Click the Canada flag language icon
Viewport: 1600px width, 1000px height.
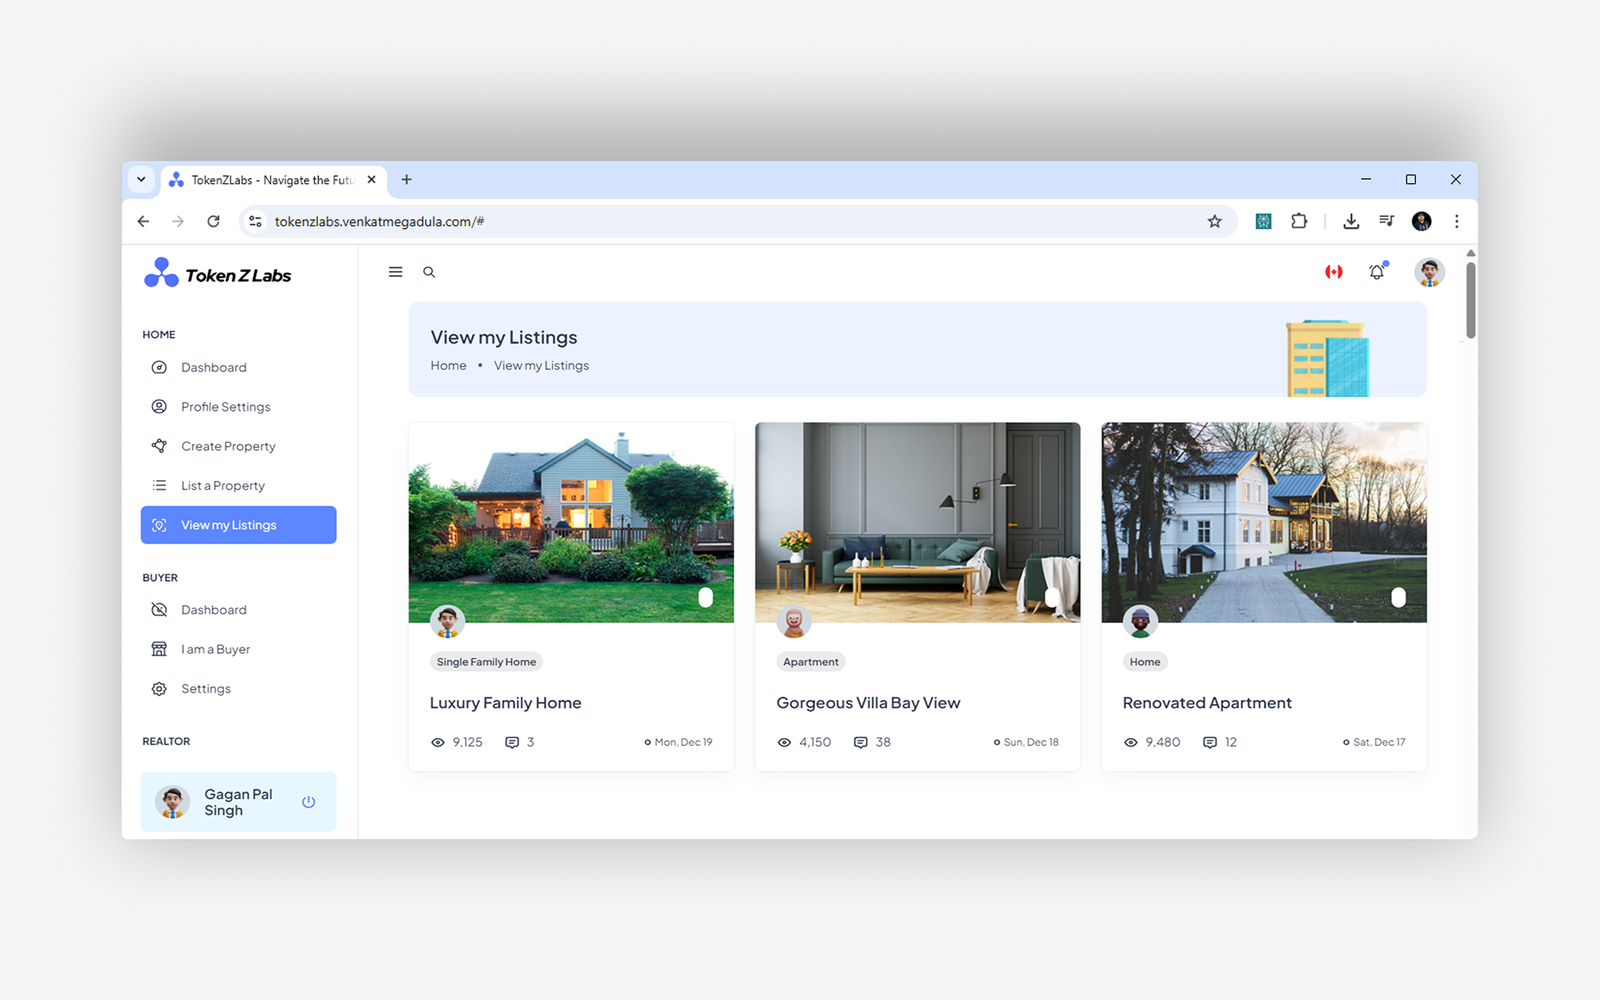coord(1333,272)
